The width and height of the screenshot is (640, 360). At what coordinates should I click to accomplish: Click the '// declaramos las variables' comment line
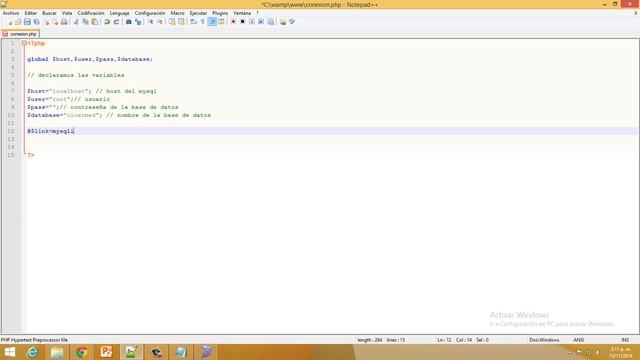coord(76,75)
